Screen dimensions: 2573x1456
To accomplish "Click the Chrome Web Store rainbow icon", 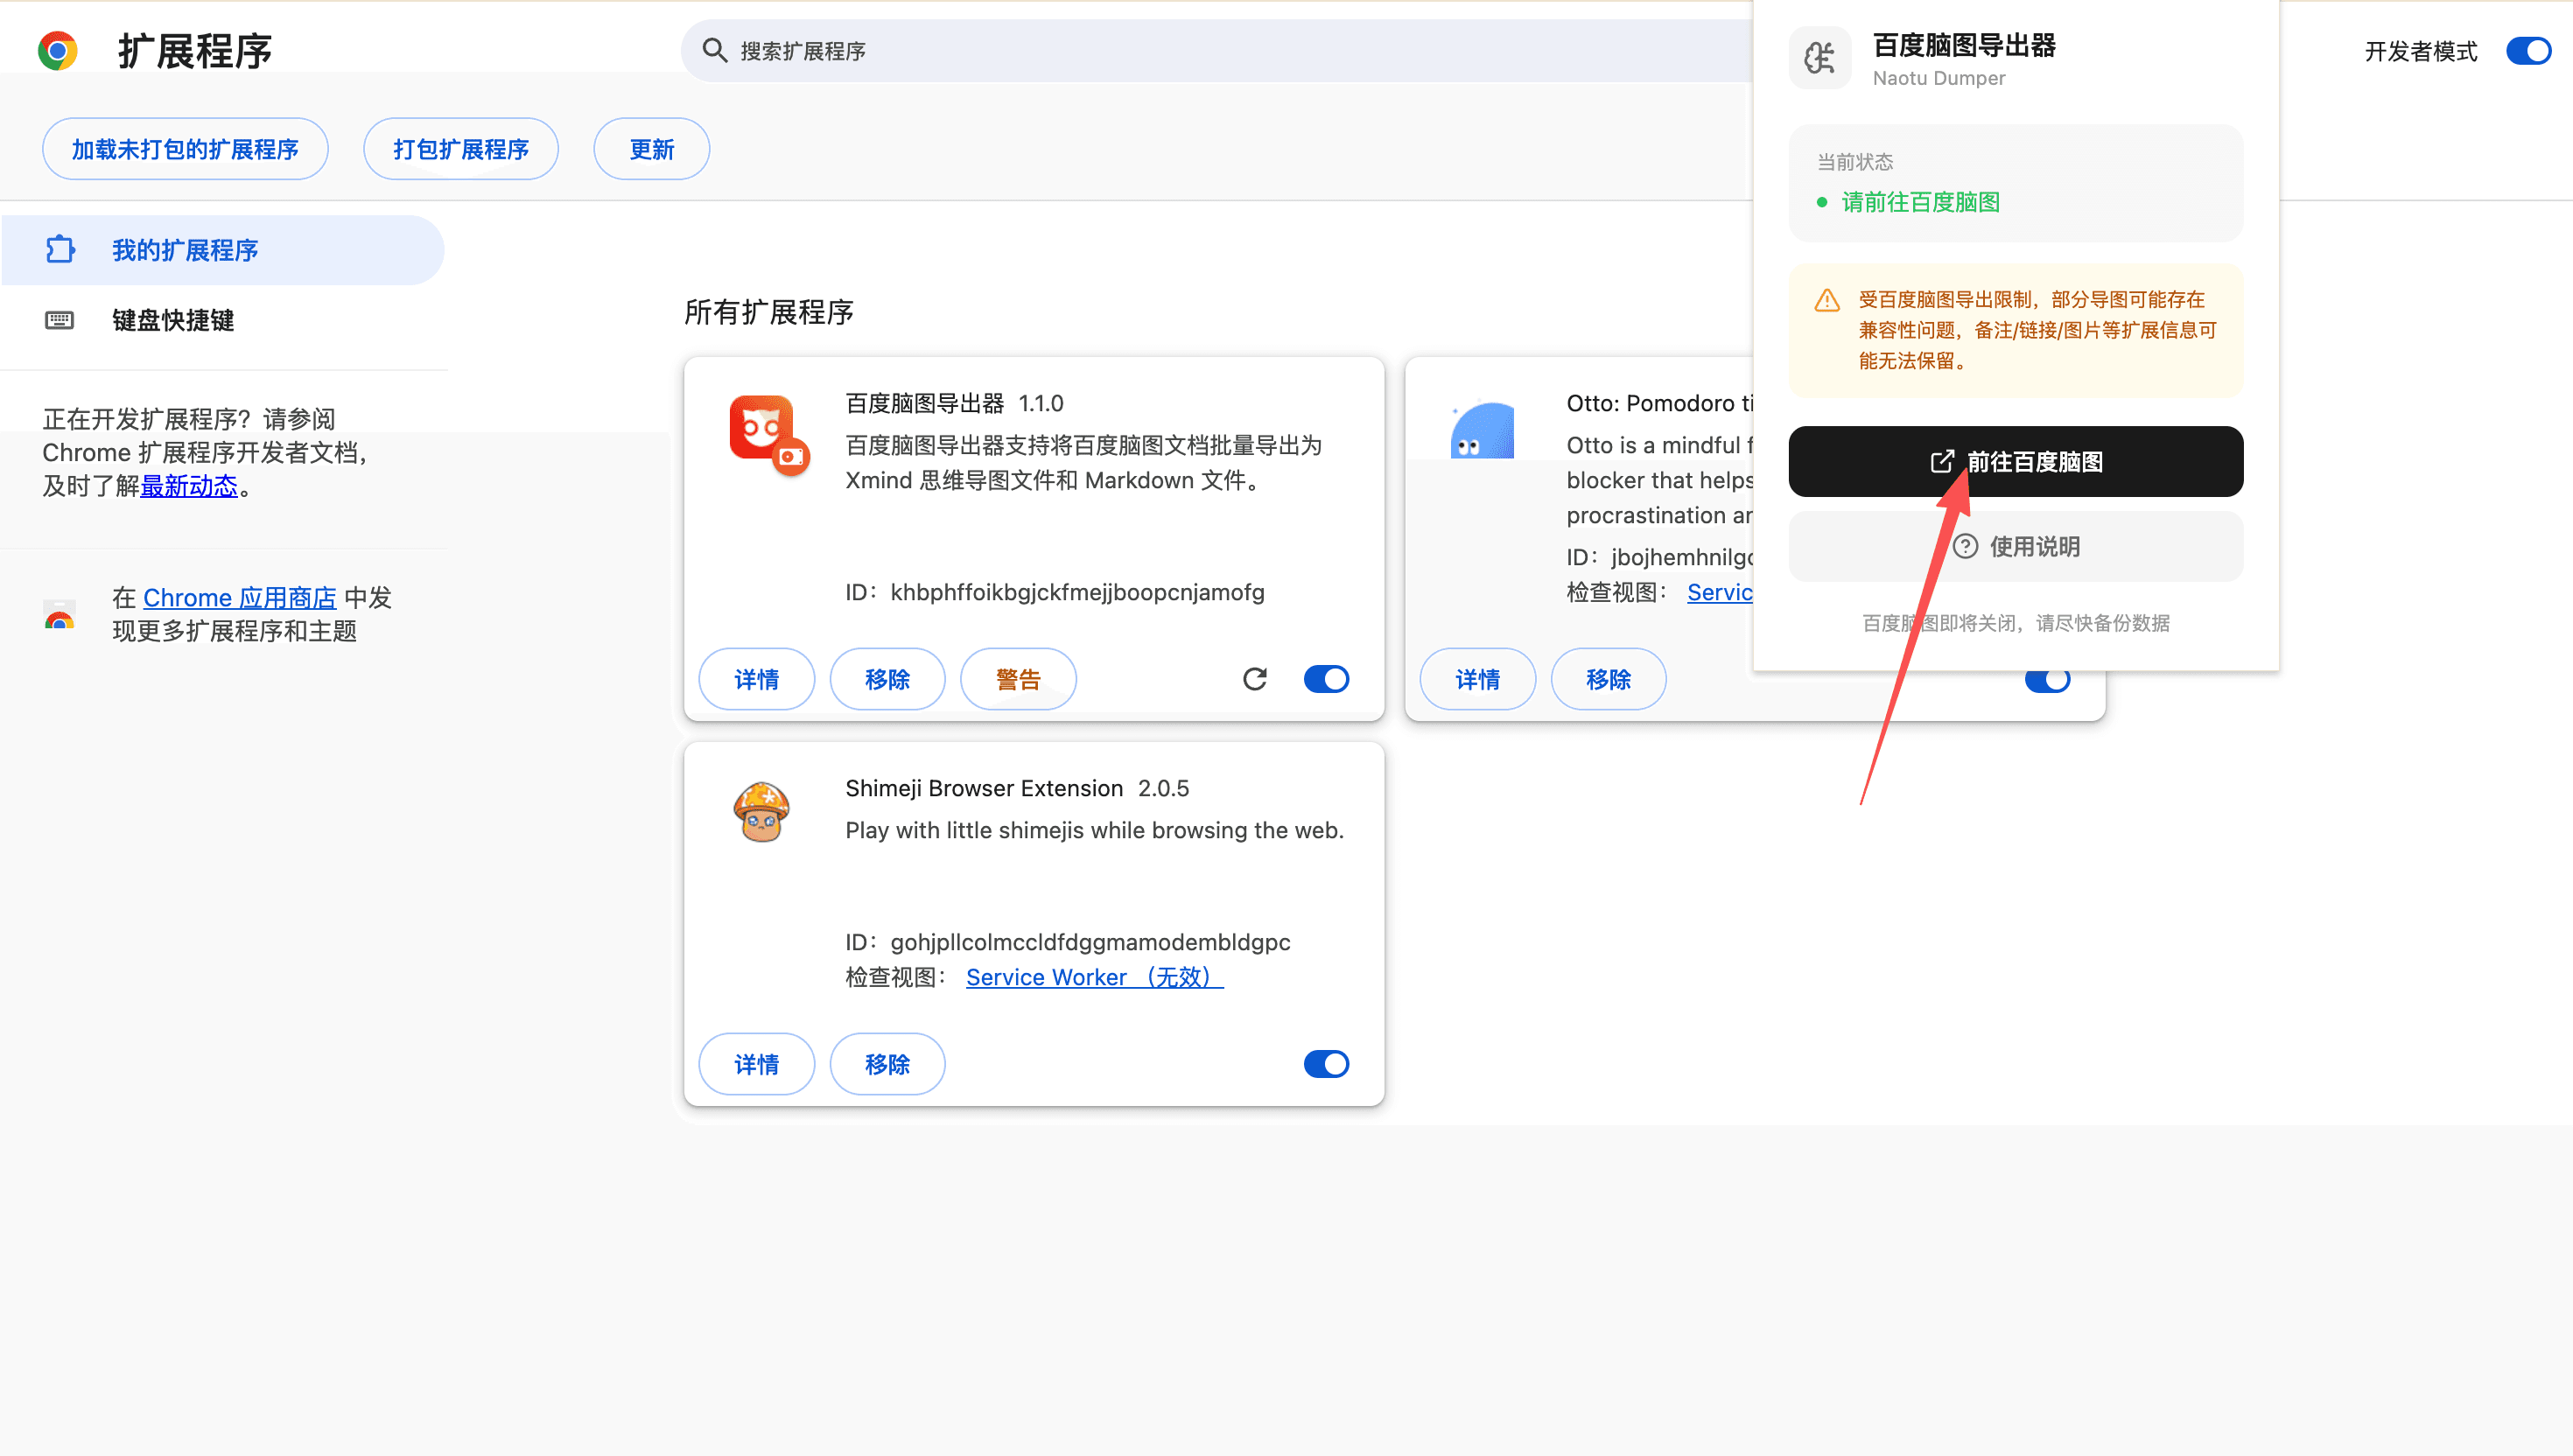I will tap(60, 614).
